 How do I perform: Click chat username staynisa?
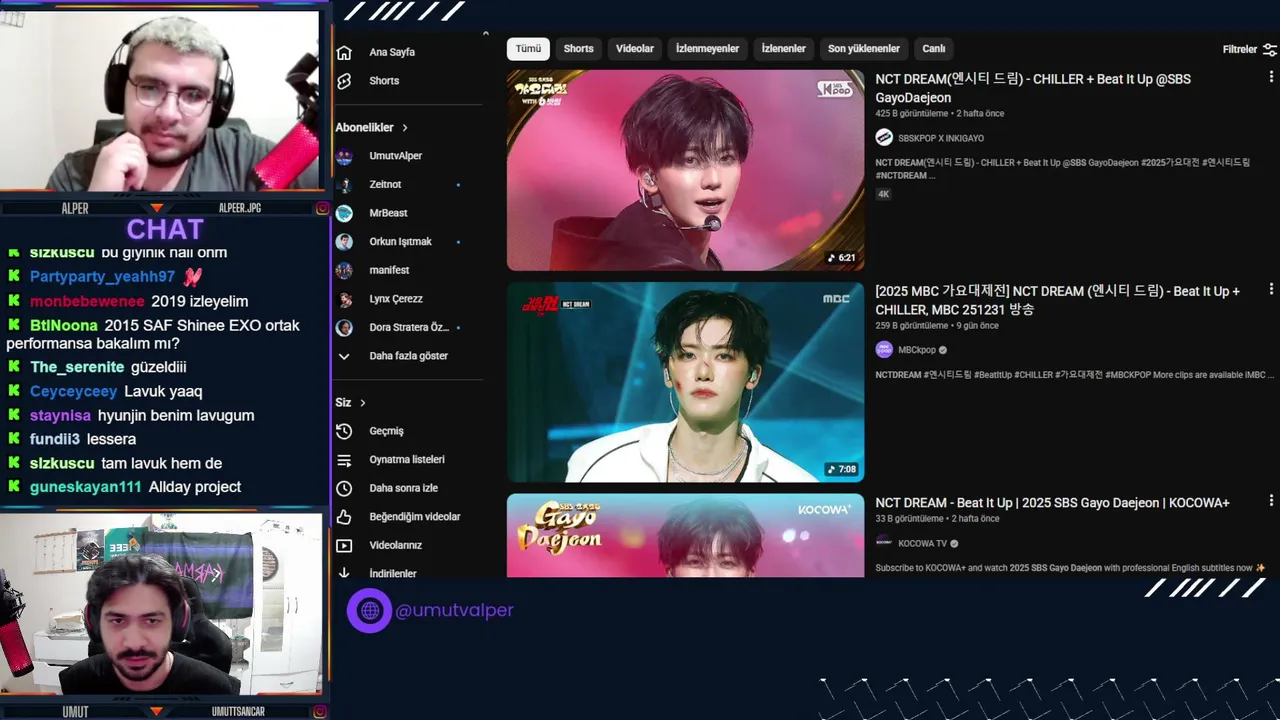[60, 415]
